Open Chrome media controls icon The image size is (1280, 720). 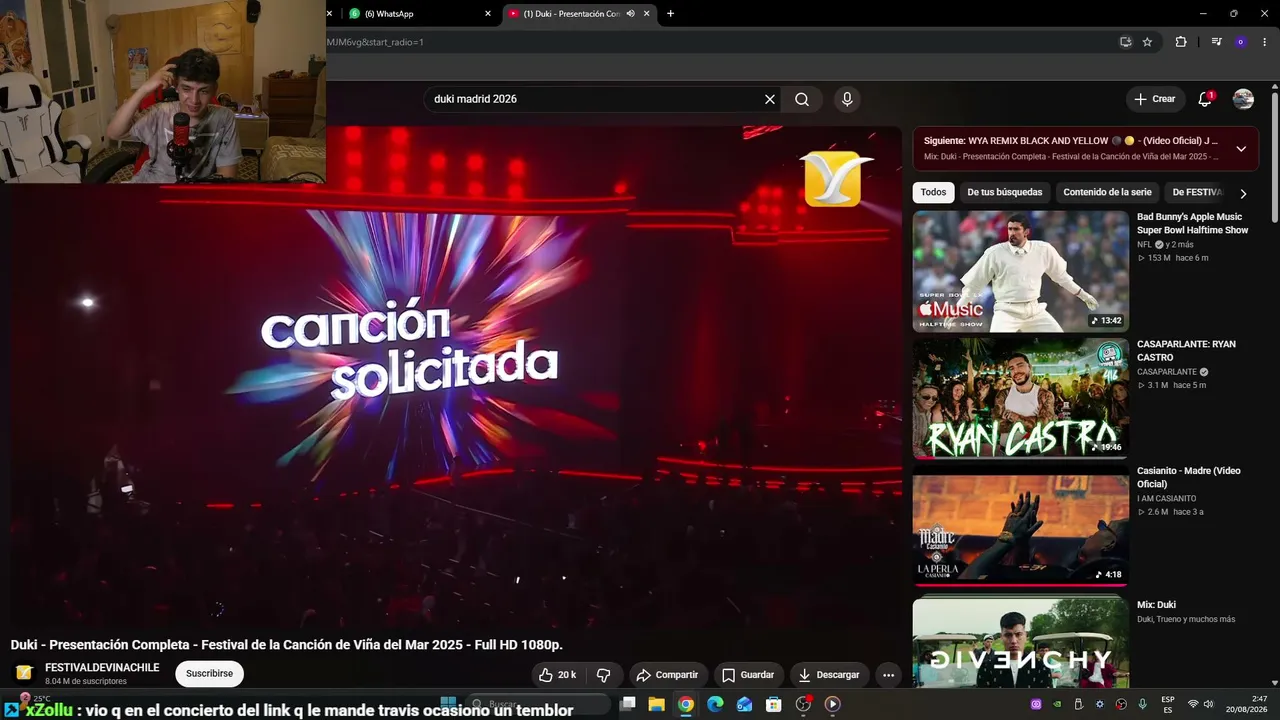[1216, 42]
